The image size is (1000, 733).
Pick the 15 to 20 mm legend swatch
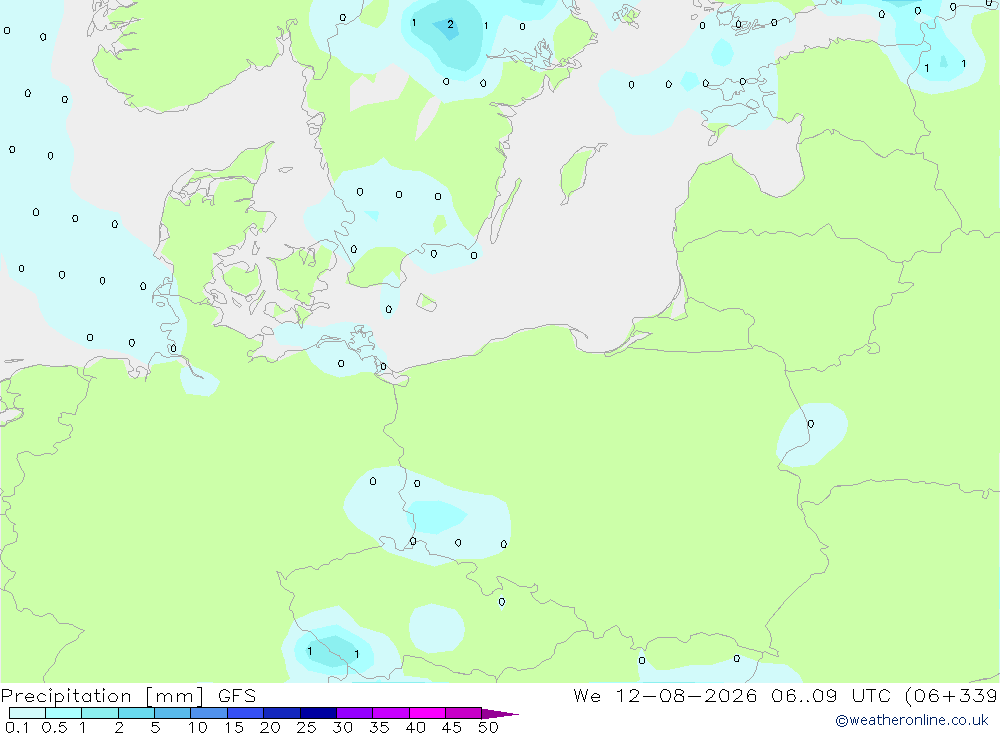(x=246, y=713)
